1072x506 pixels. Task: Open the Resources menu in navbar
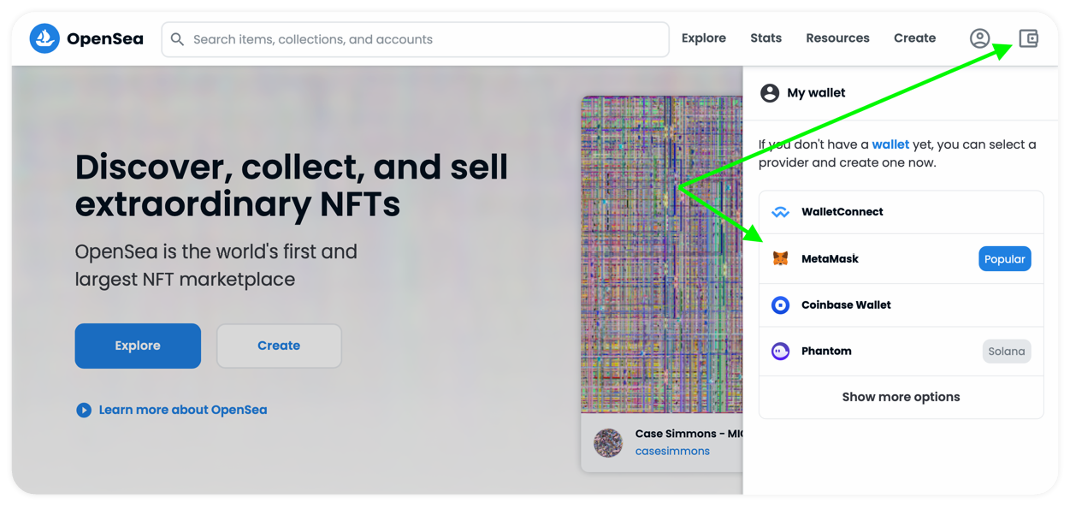(x=837, y=38)
